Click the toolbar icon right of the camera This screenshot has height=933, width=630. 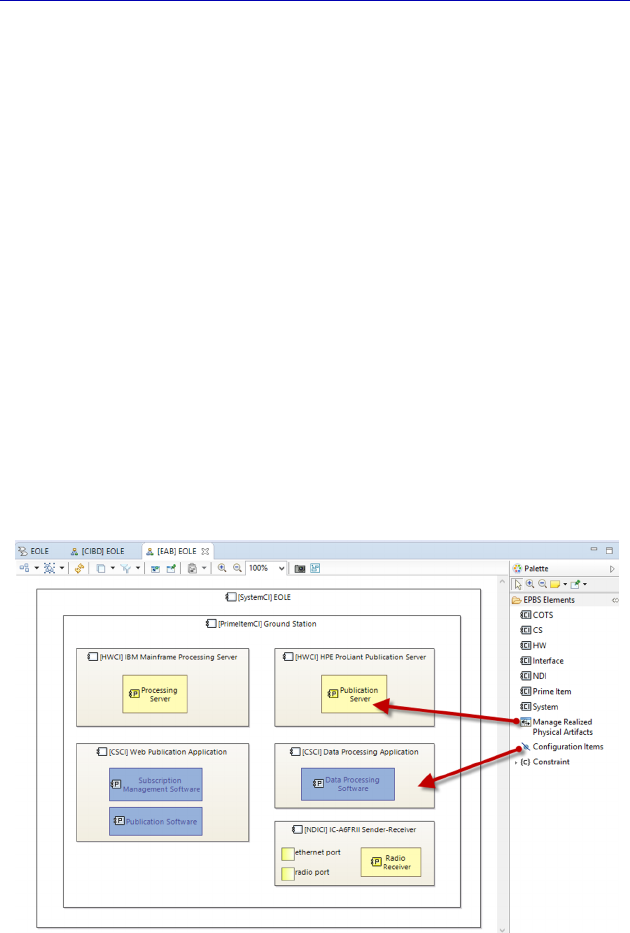[x=315, y=568]
